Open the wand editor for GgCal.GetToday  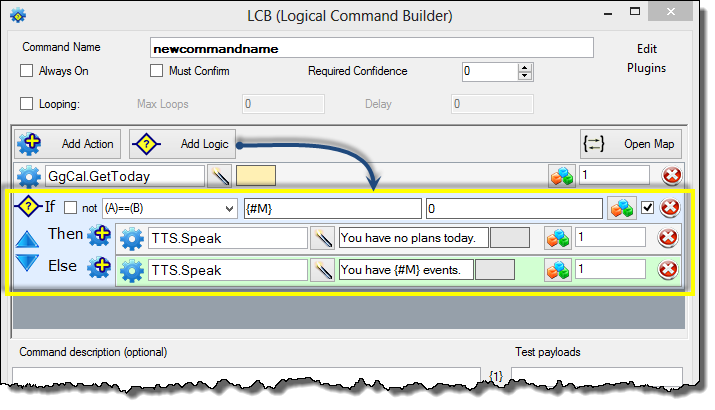[219, 176]
